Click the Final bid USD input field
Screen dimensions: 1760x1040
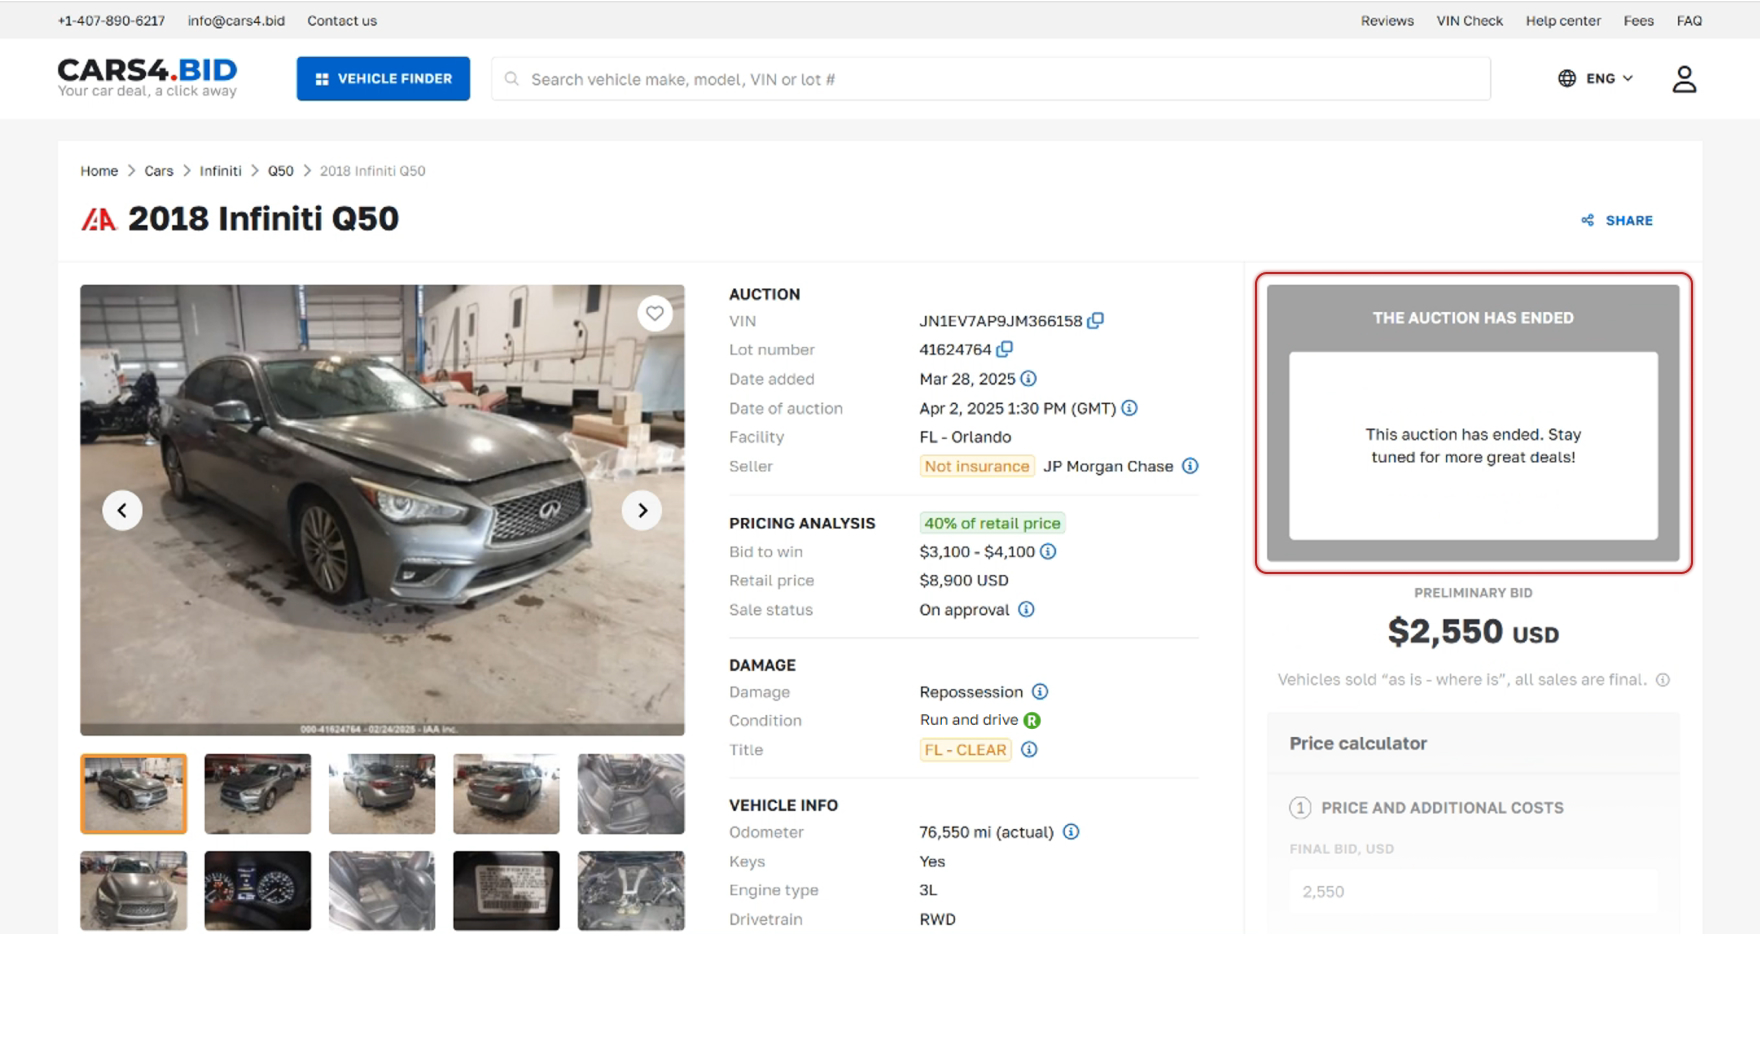(1473, 892)
